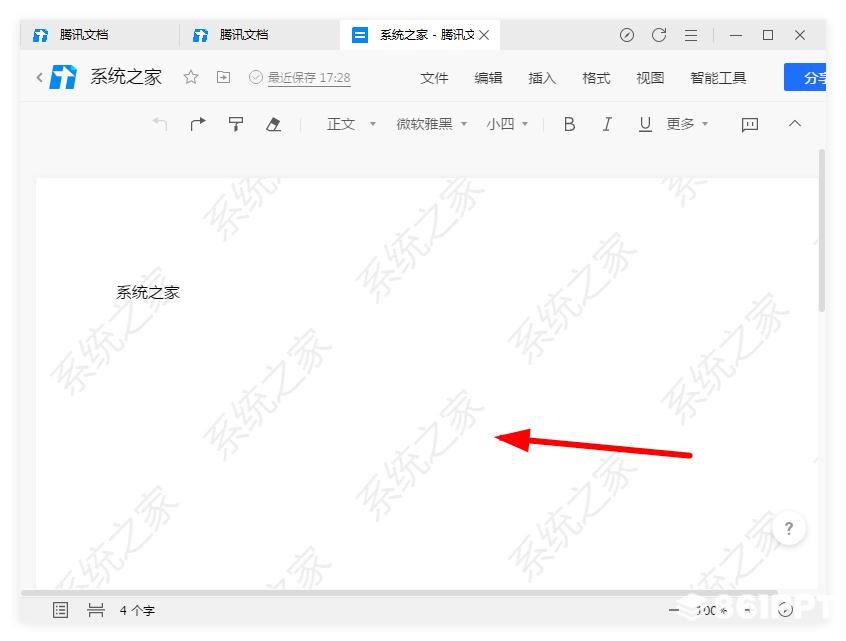Undo the last action
Viewport: 846px width, 641px height.
(160, 124)
